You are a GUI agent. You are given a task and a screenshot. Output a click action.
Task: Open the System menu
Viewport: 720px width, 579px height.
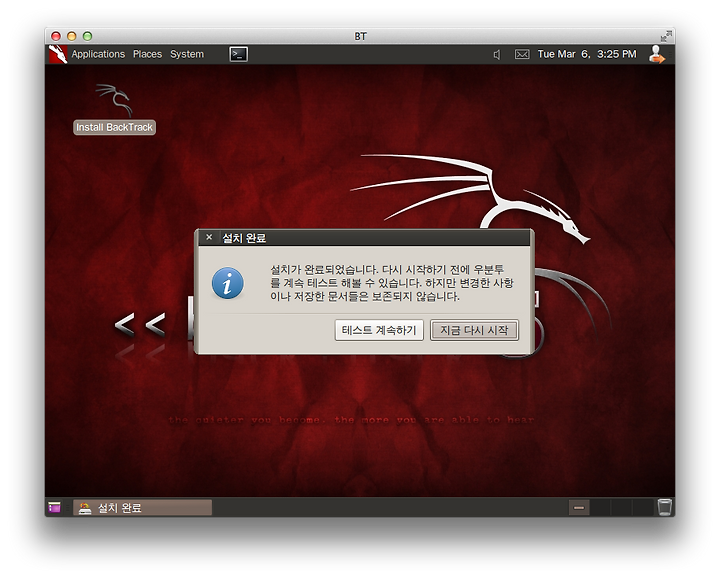(187, 54)
